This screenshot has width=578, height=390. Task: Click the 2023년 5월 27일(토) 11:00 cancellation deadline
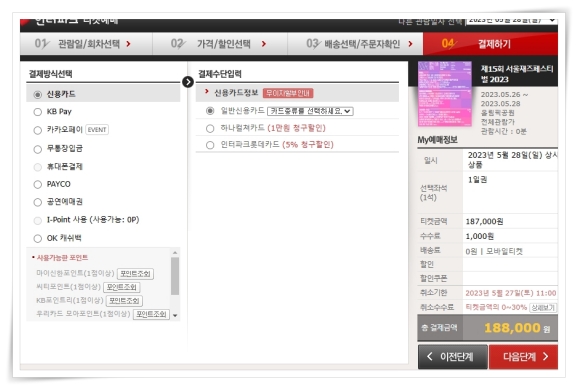[511, 293]
